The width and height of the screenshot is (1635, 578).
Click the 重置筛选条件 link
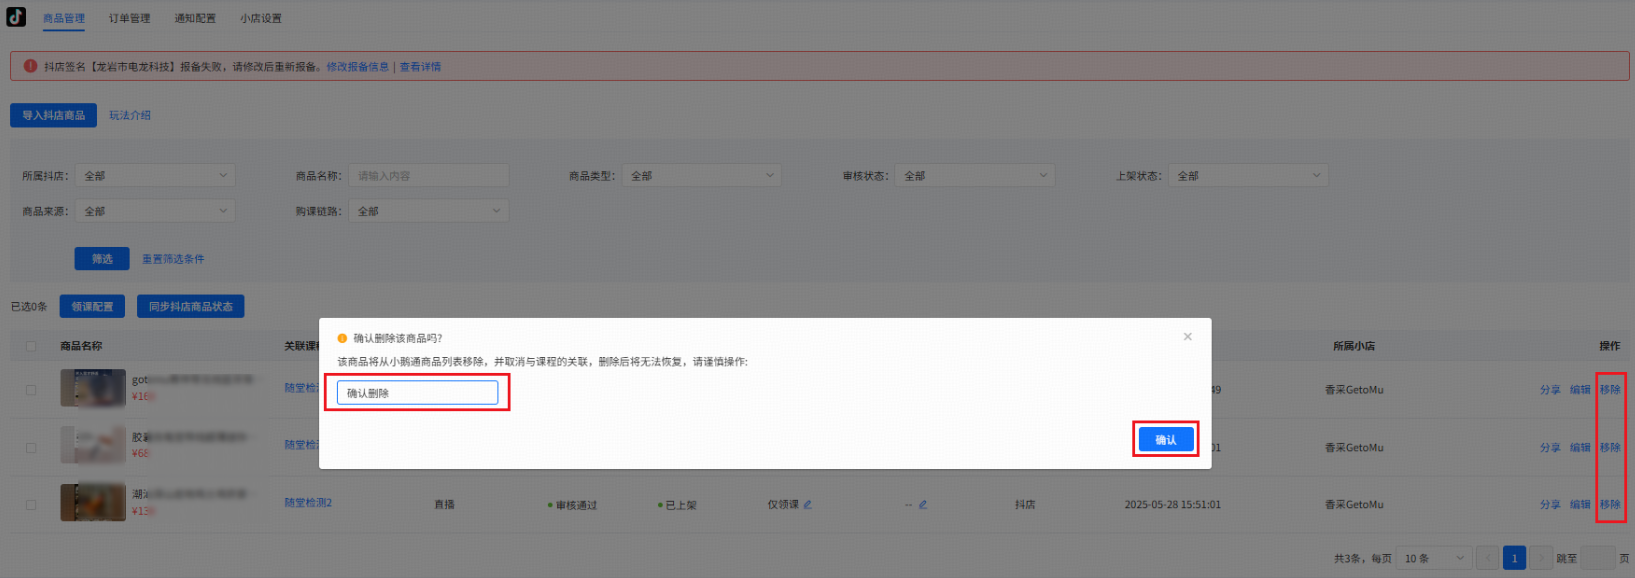click(173, 259)
